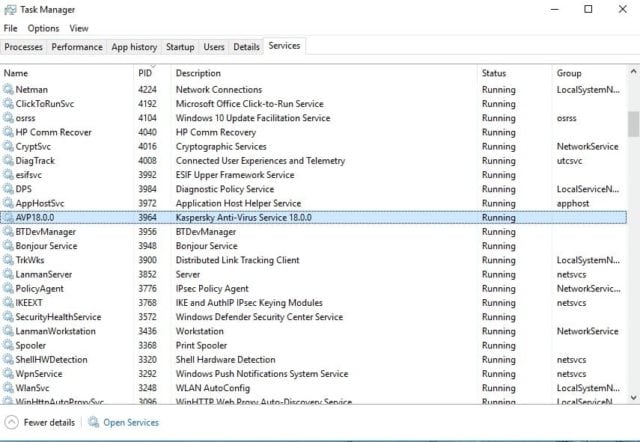Click 'Connected User Experiences and Telemetry'
The width and height of the screenshot is (640, 442).
click(x=260, y=160)
